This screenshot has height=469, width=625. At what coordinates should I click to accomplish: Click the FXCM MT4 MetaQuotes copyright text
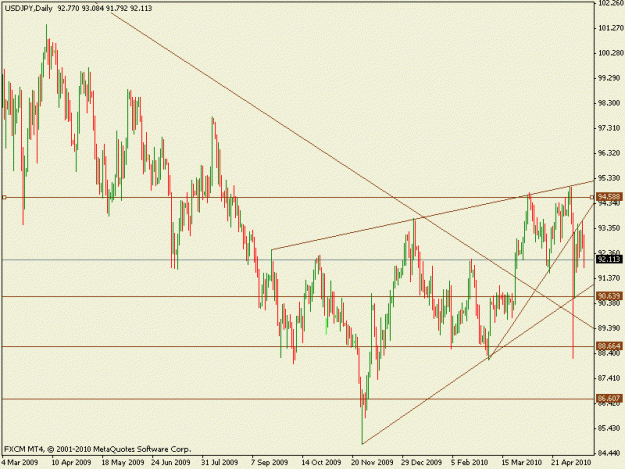[98, 449]
